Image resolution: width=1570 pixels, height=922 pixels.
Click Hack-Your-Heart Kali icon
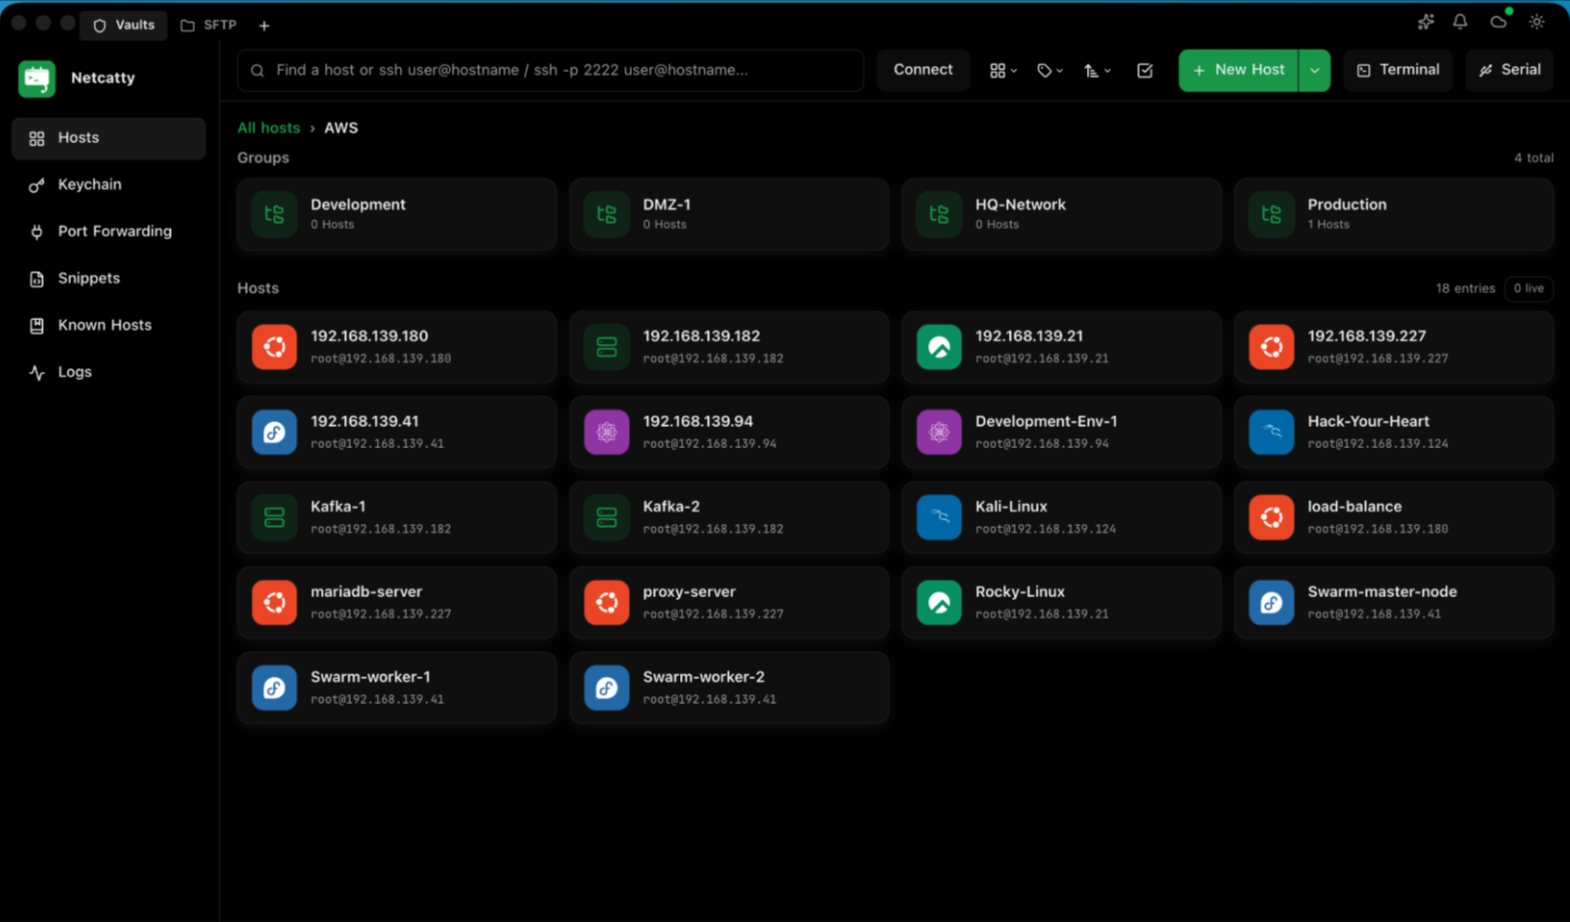(1271, 432)
